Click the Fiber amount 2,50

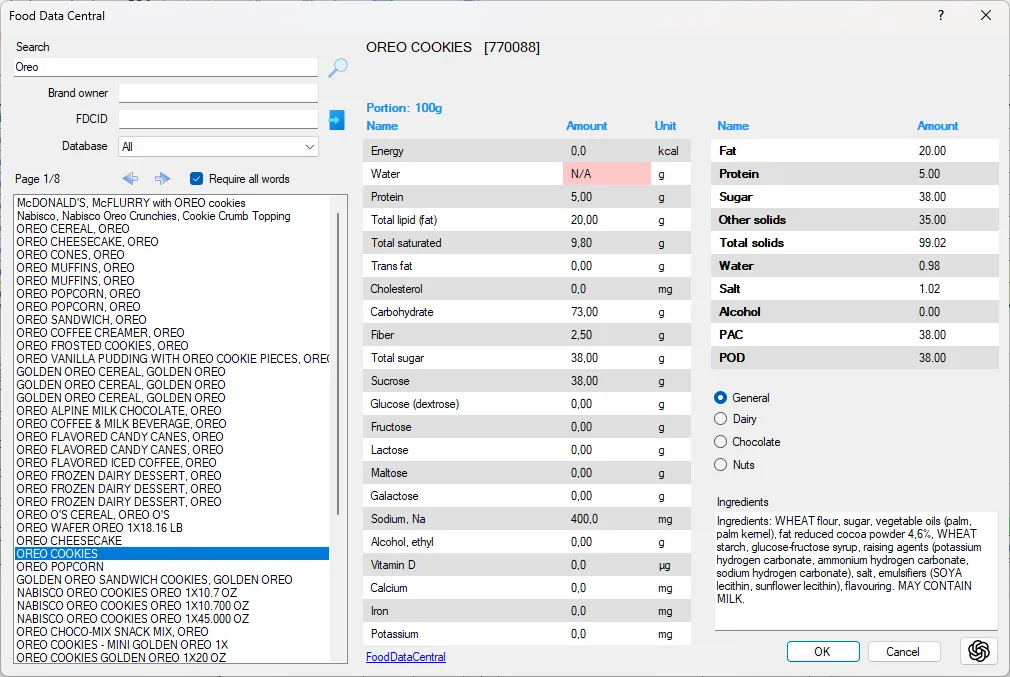581,335
